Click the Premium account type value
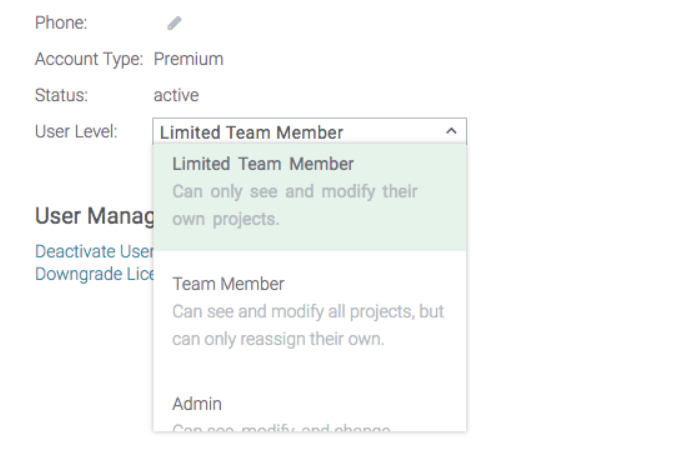696x469 pixels. tap(189, 59)
